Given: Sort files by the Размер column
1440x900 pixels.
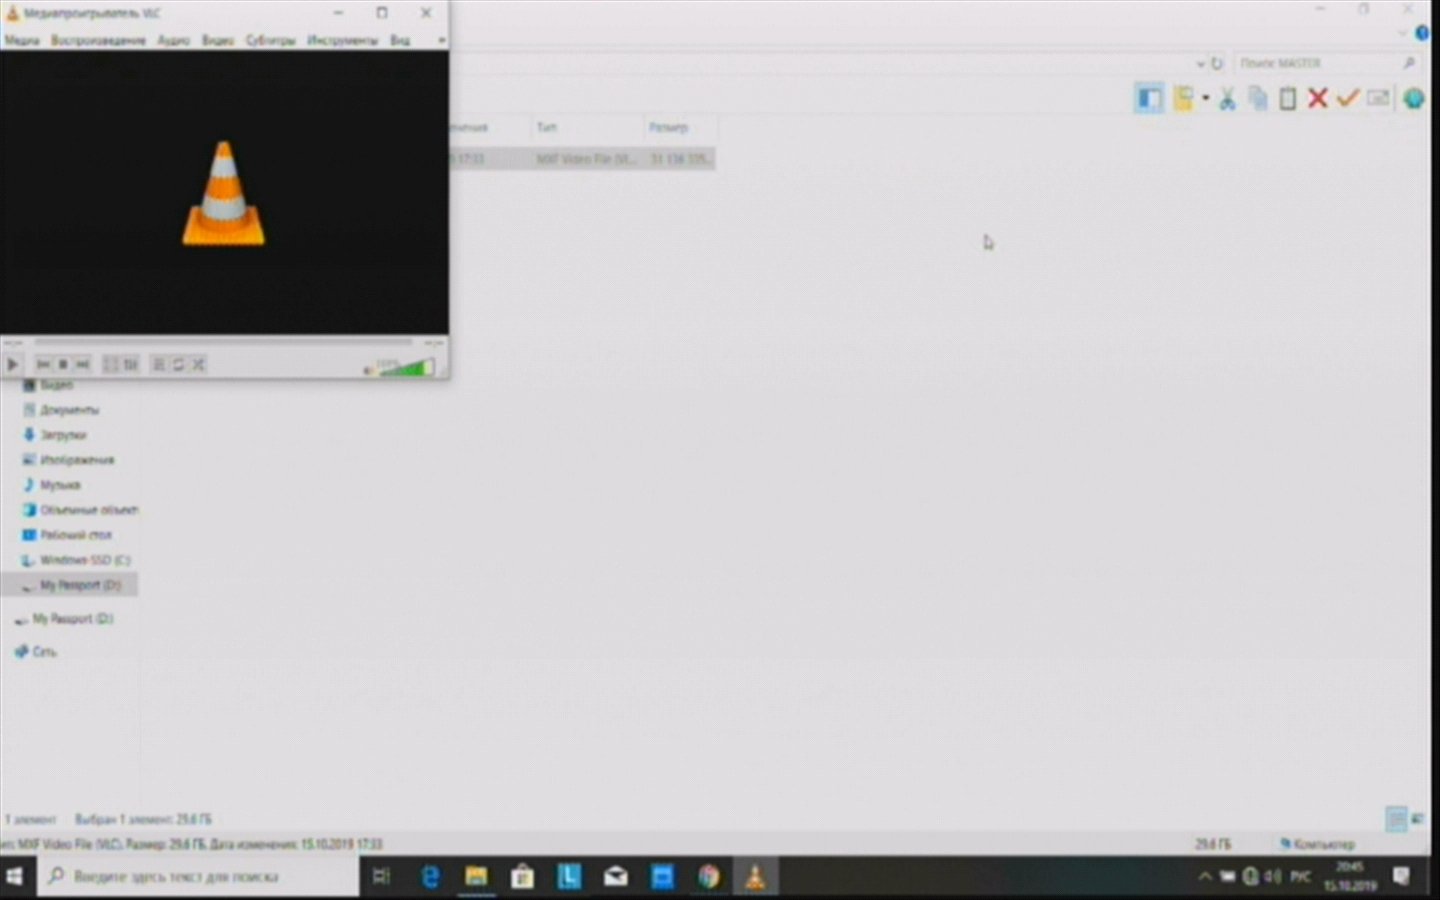Looking at the screenshot, I should click(680, 128).
